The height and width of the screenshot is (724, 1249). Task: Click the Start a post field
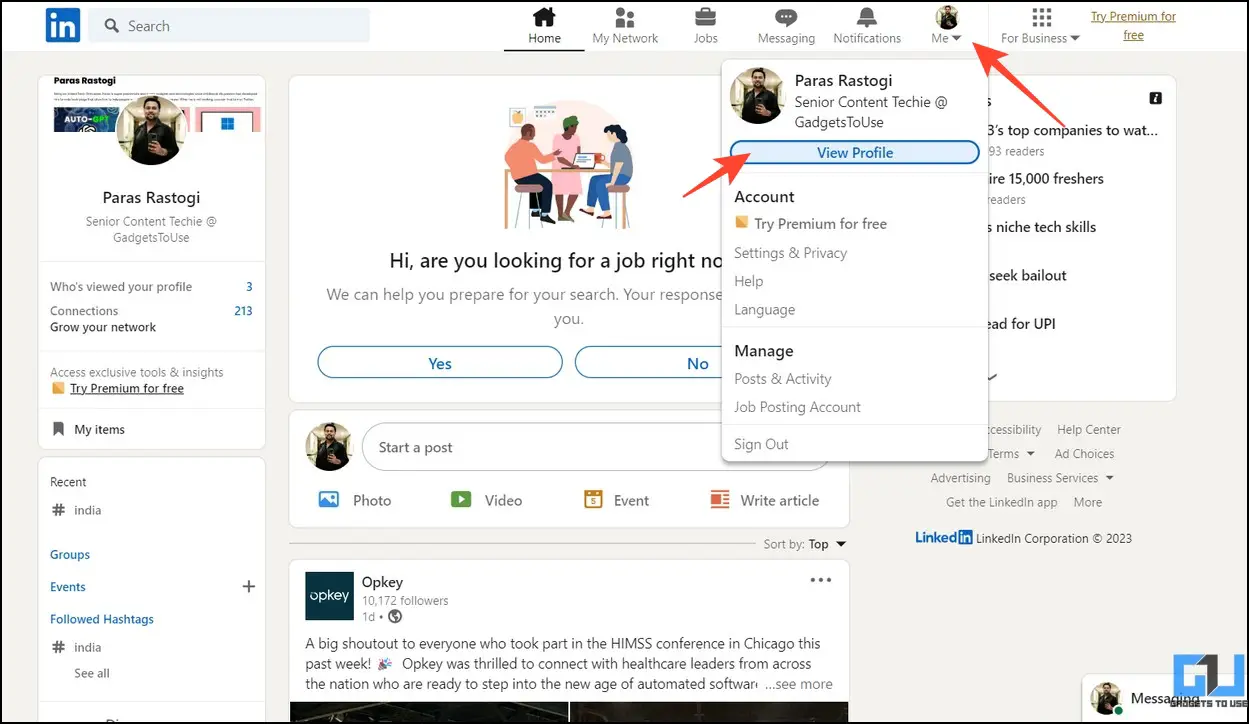596,447
